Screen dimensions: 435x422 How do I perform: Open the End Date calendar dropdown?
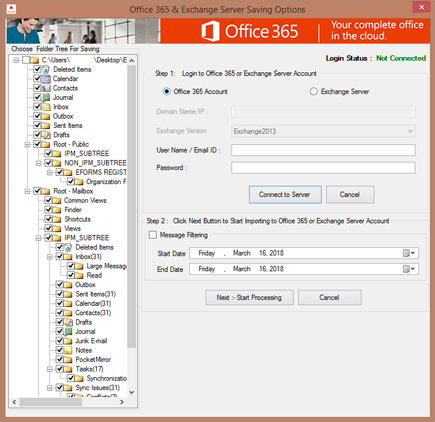tap(409, 269)
